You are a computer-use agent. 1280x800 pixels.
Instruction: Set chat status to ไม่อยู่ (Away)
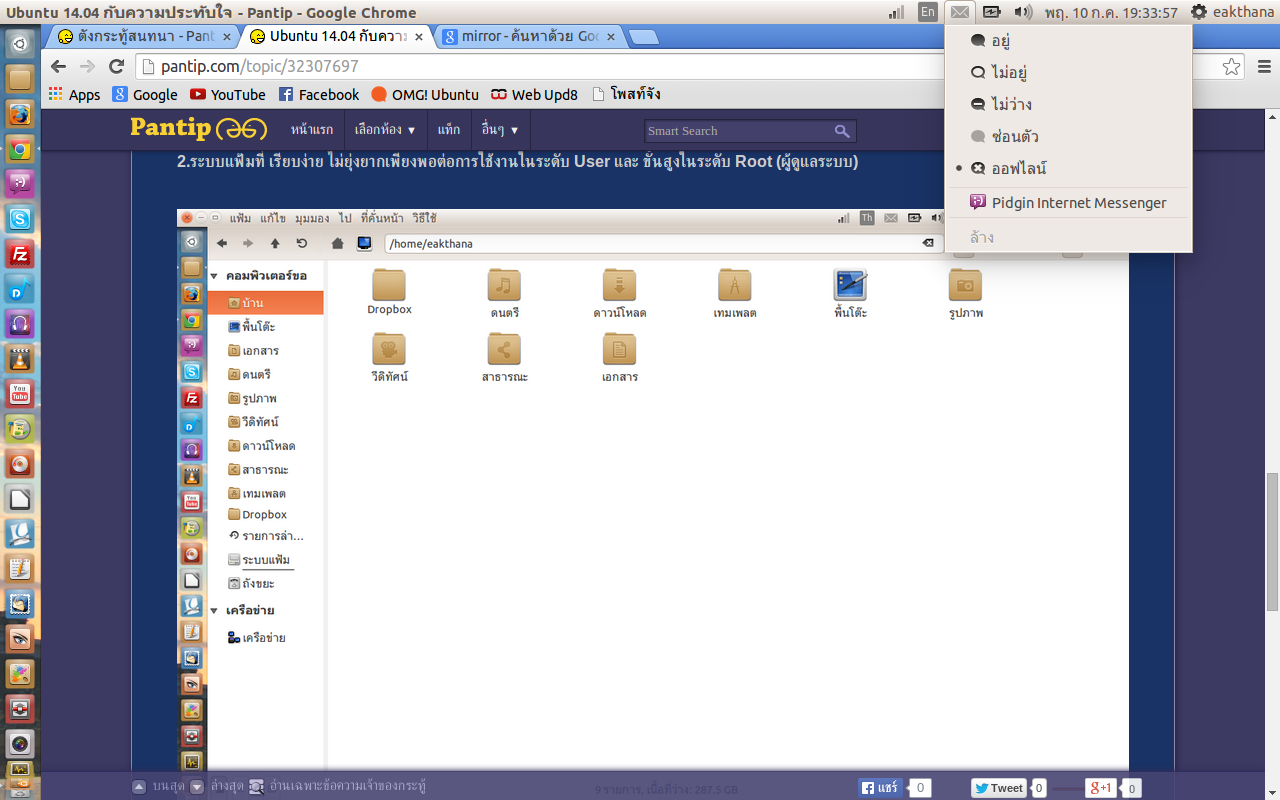1069,73
